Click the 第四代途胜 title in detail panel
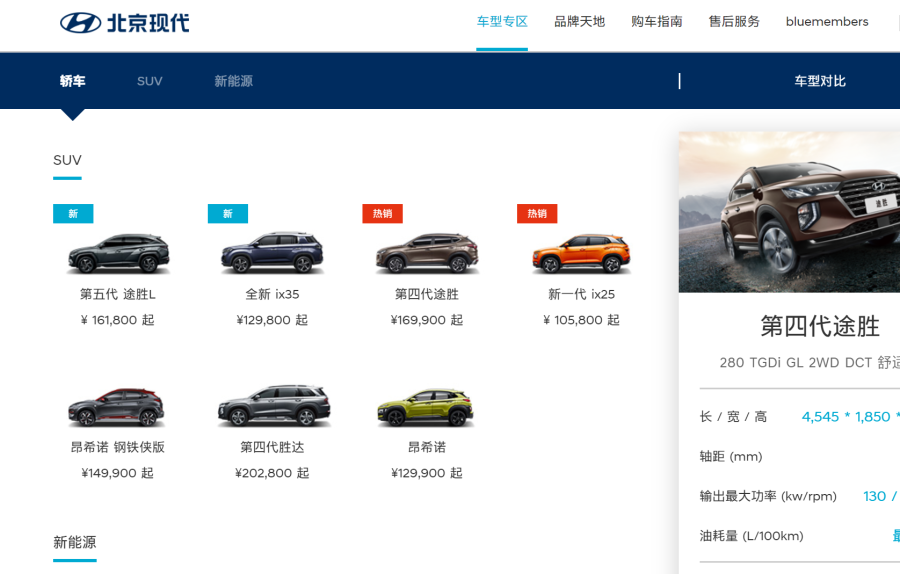 pyautogui.click(x=820, y=327)
